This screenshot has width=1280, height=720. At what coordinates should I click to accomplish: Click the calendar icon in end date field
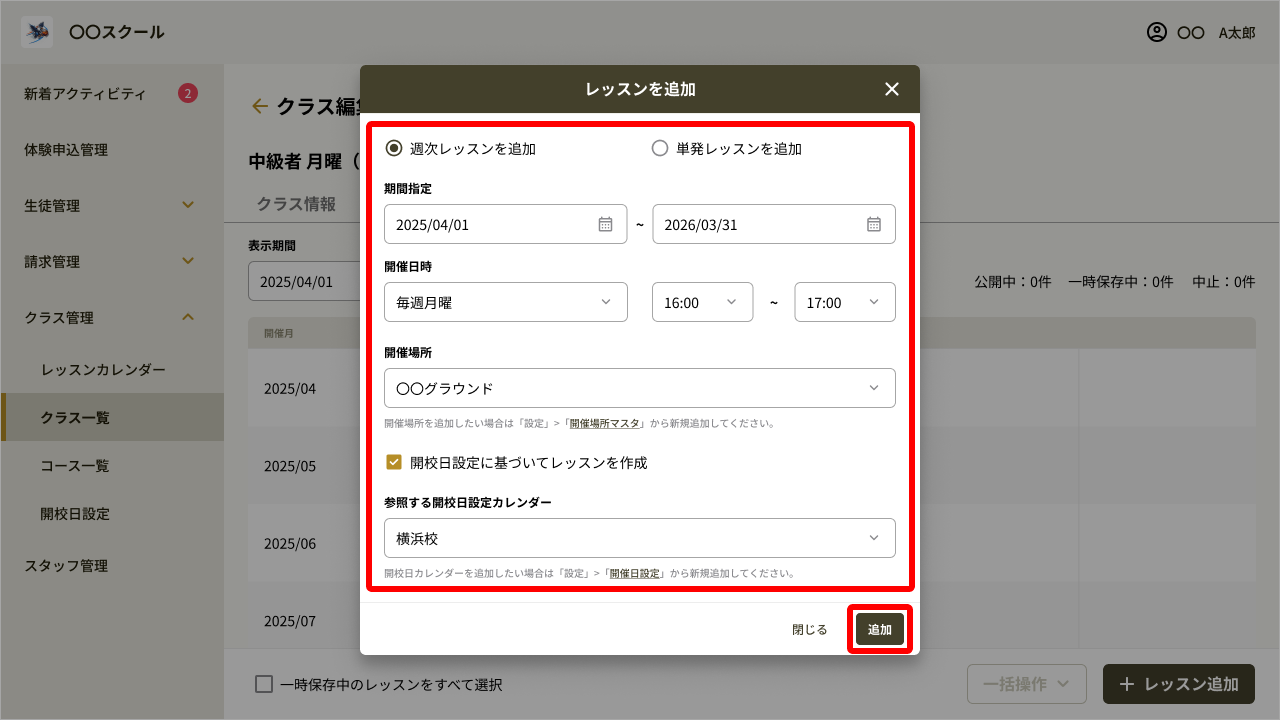tap(873, 224)
